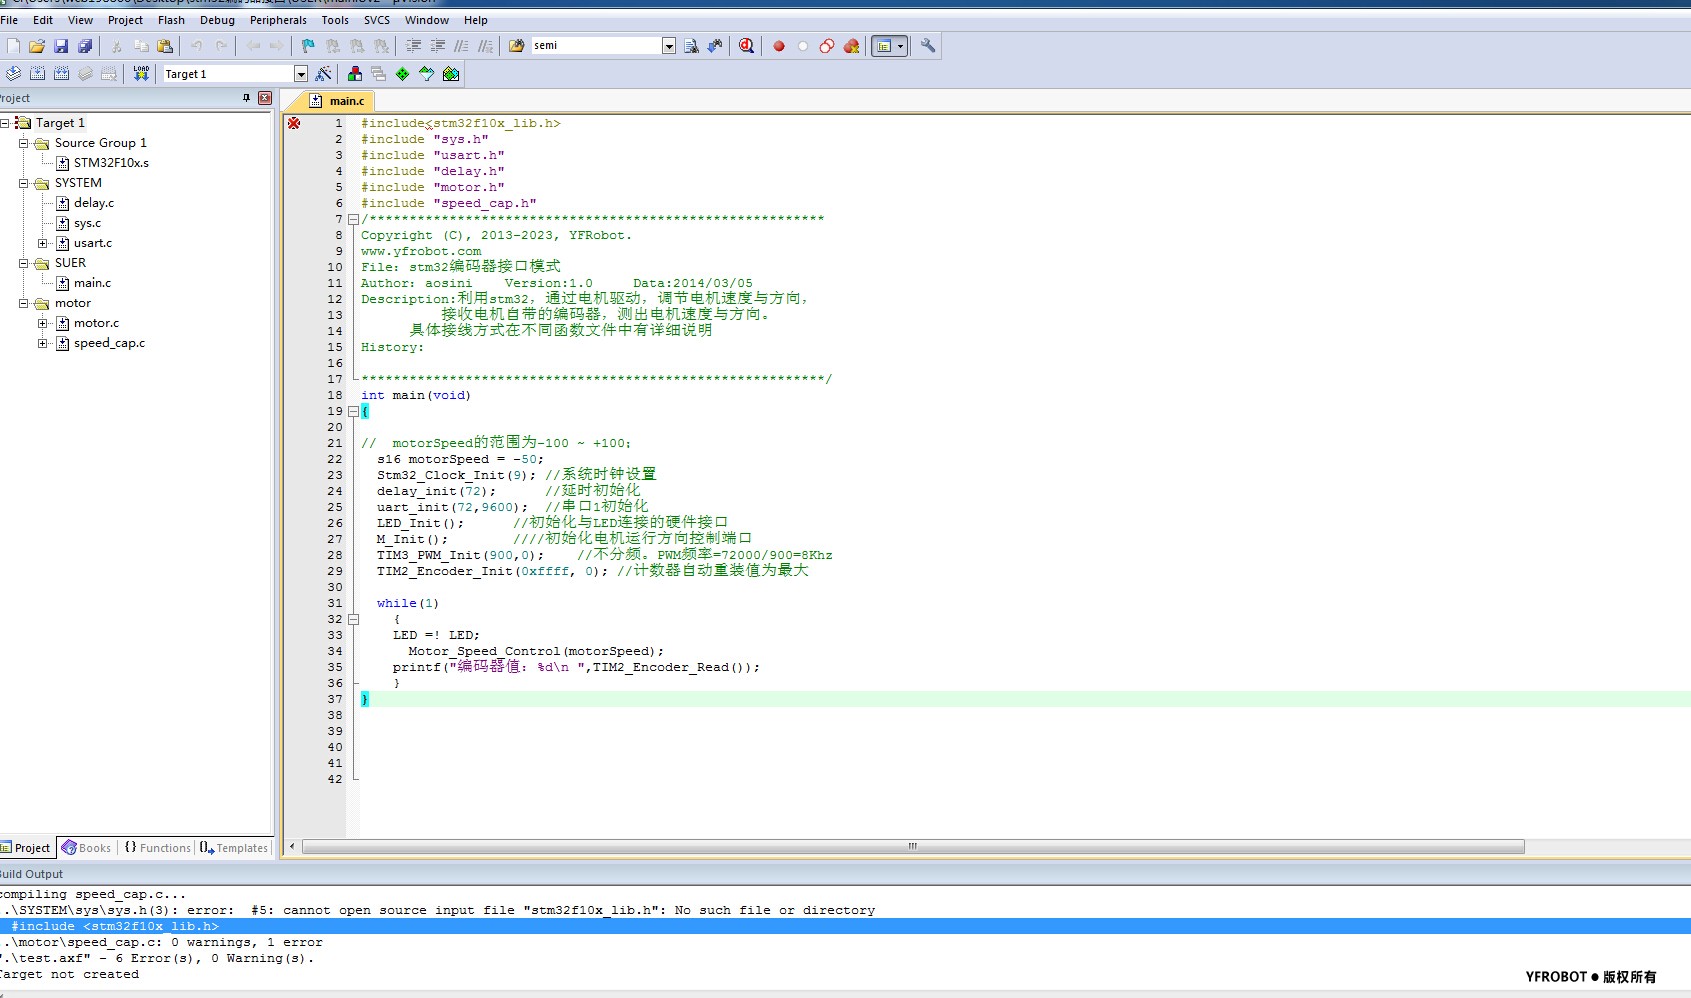Screen dimensions: 1691x998
Task: Start the debug session with the magnifier icon
Action: tap(747, 46)
